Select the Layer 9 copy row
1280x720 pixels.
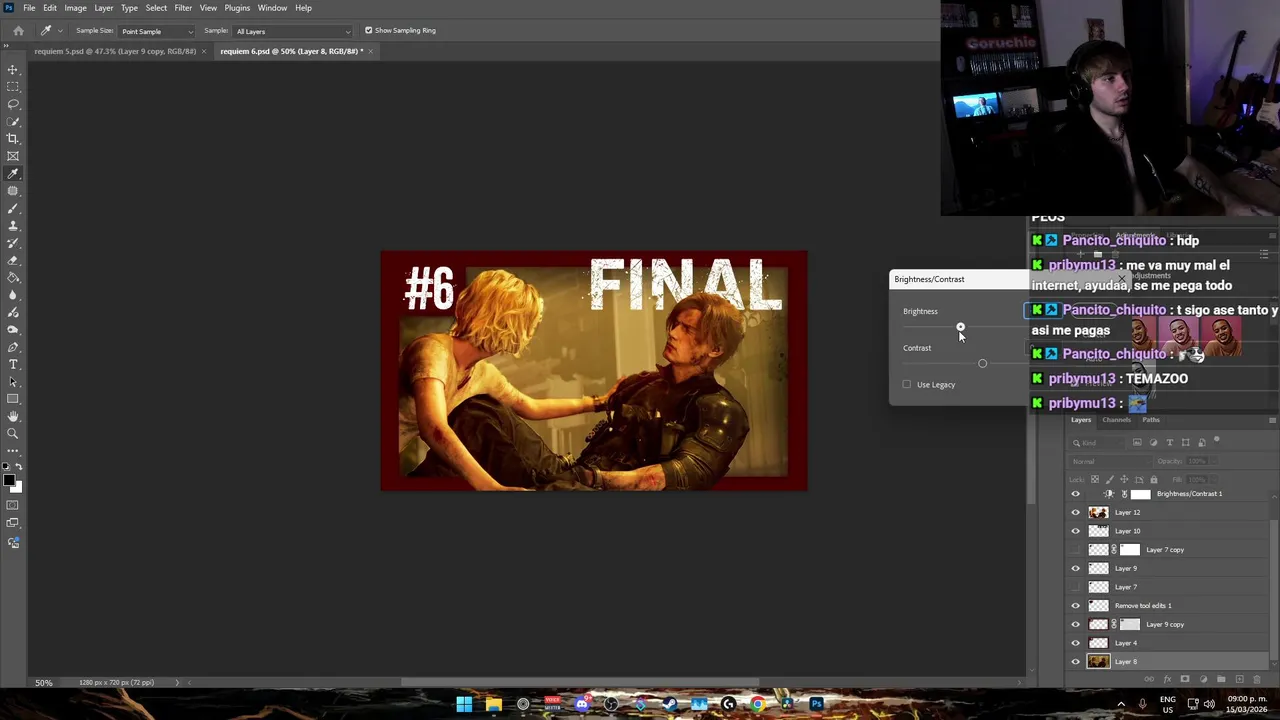point(1168,624)
